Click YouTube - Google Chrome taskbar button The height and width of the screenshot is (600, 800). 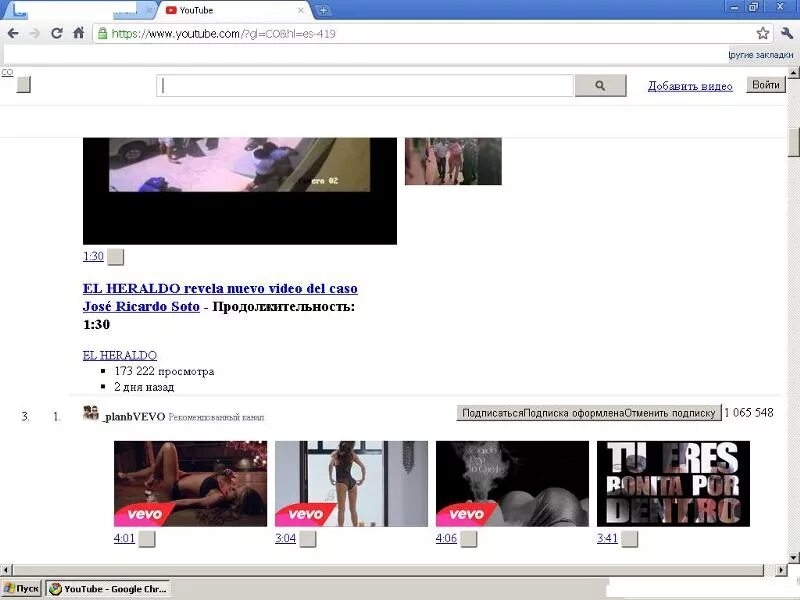coord(108,589)
